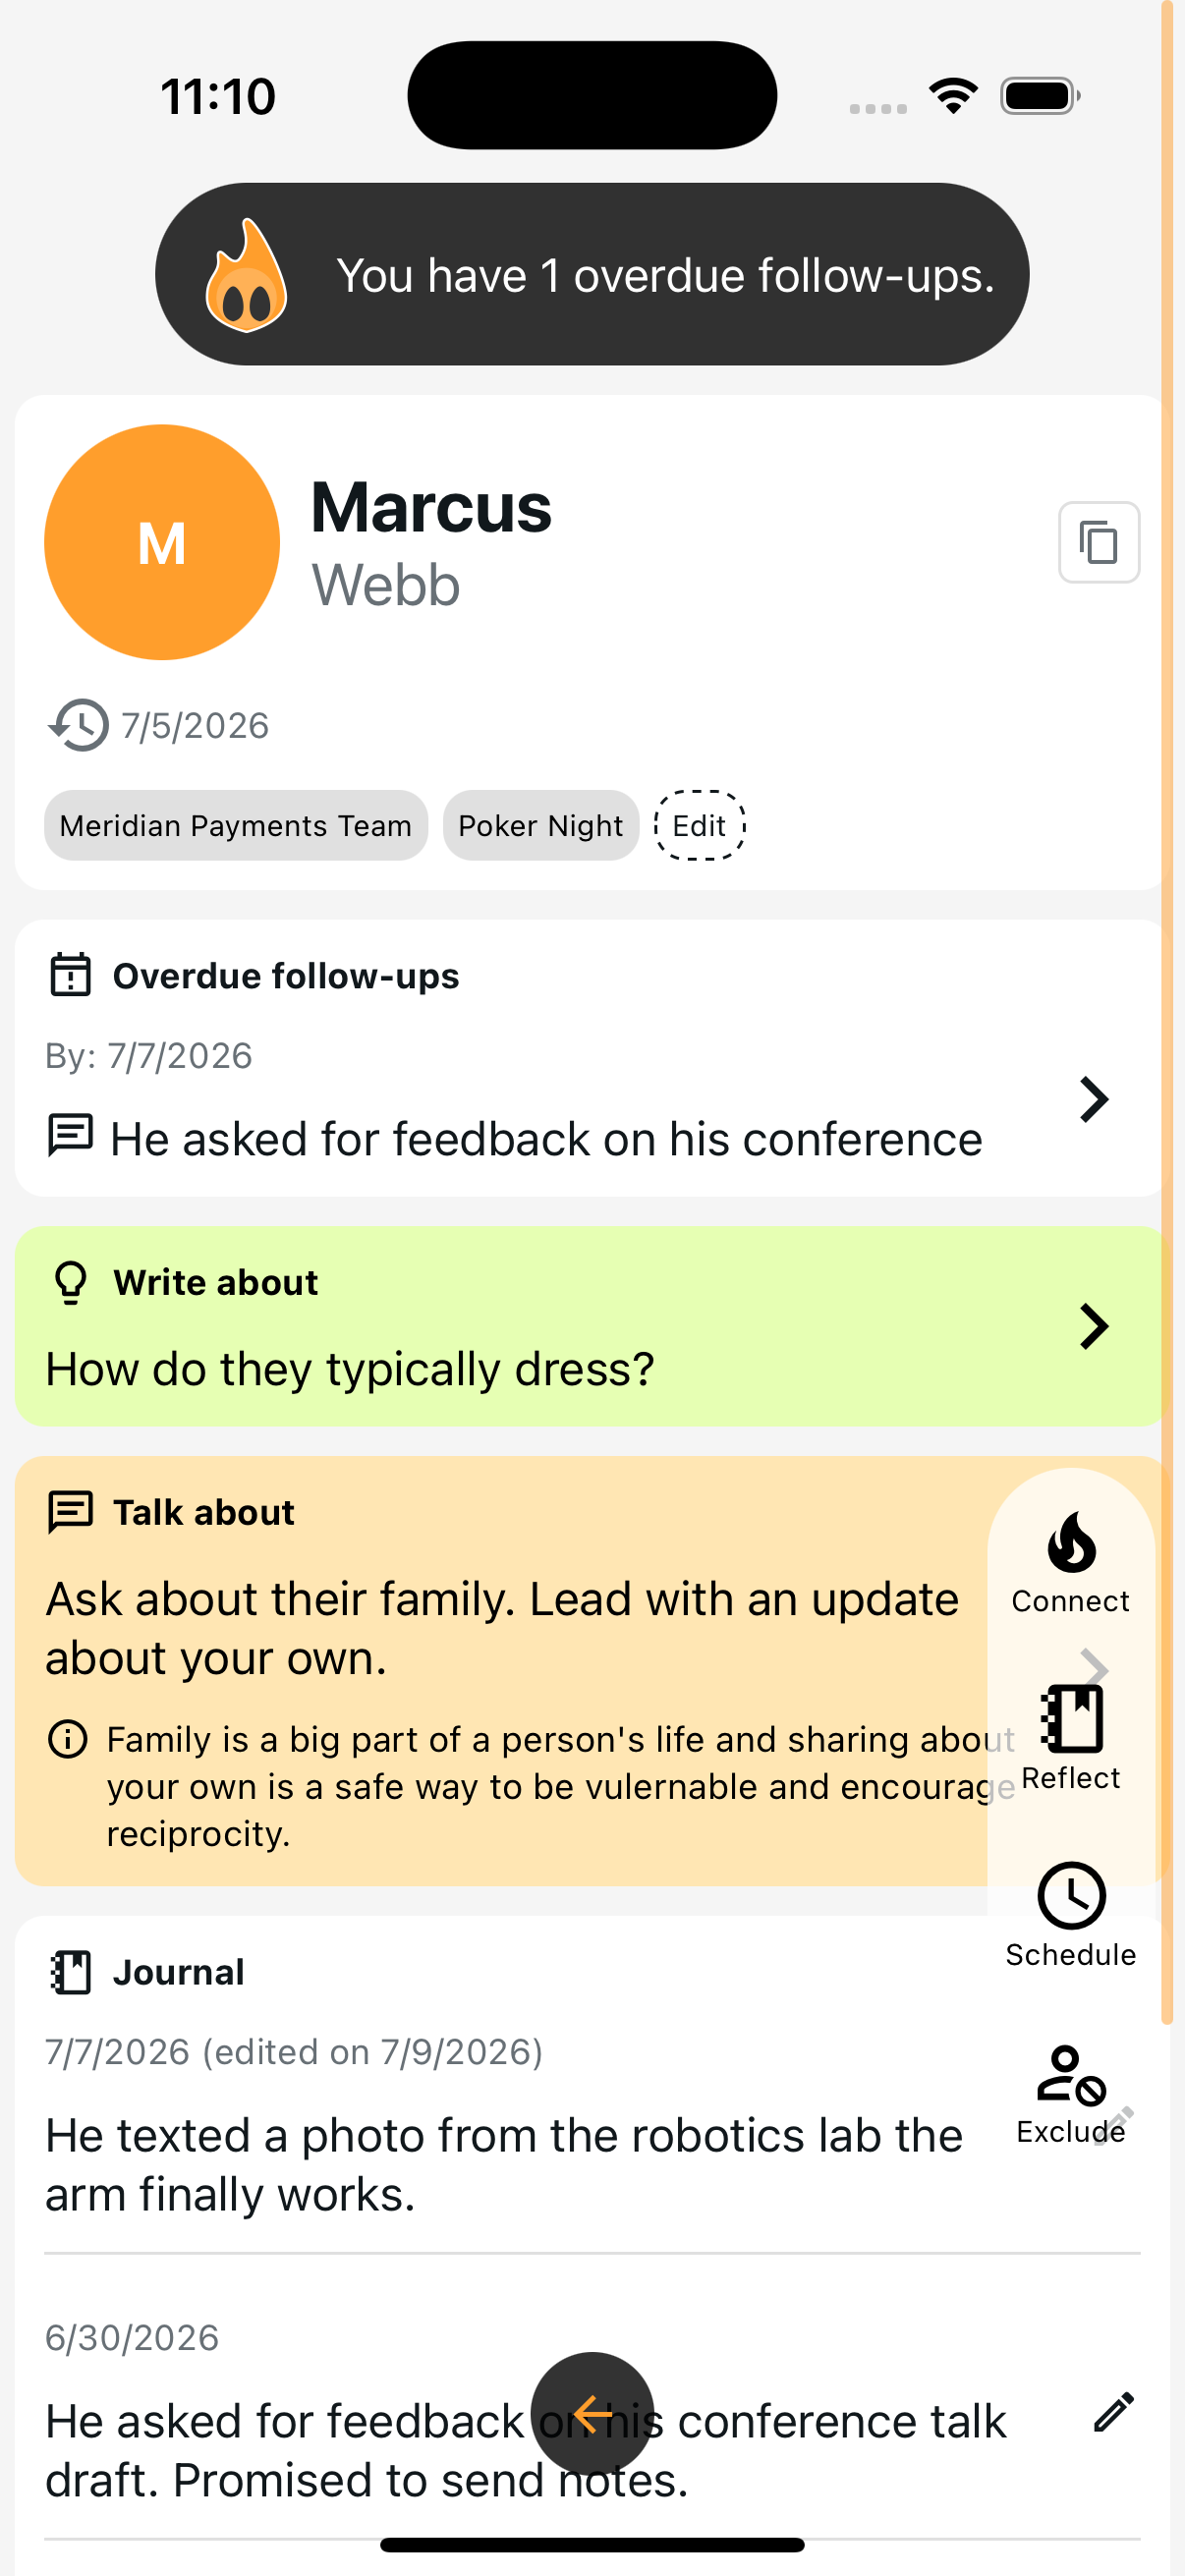Tap the 'By: 7/7/2026' due date text

(149, 1055)
